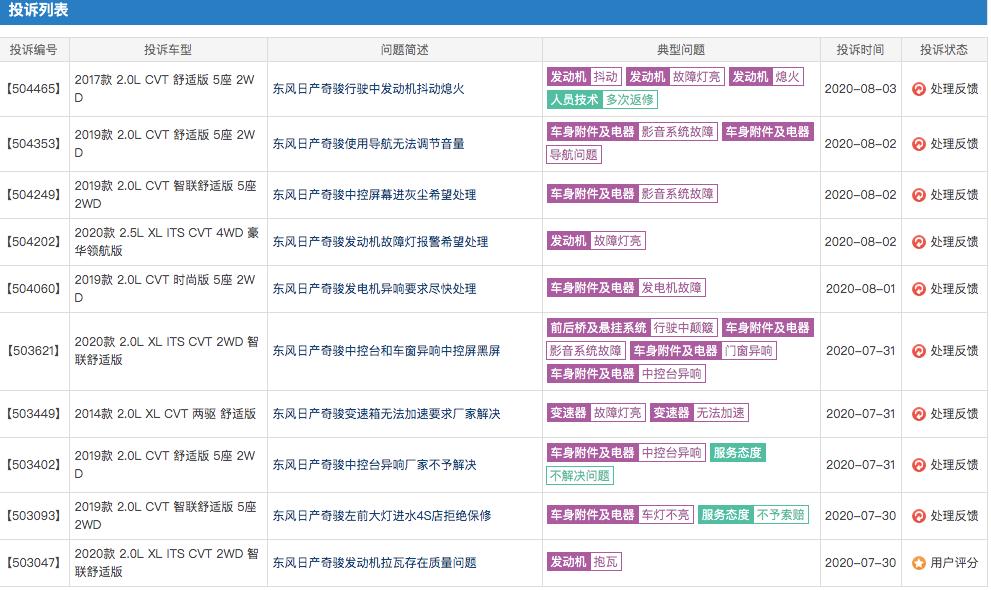The height and width of the screenshot is (590, 991).
Task: Open complaint number 【503402】
Action: (33, 464)
